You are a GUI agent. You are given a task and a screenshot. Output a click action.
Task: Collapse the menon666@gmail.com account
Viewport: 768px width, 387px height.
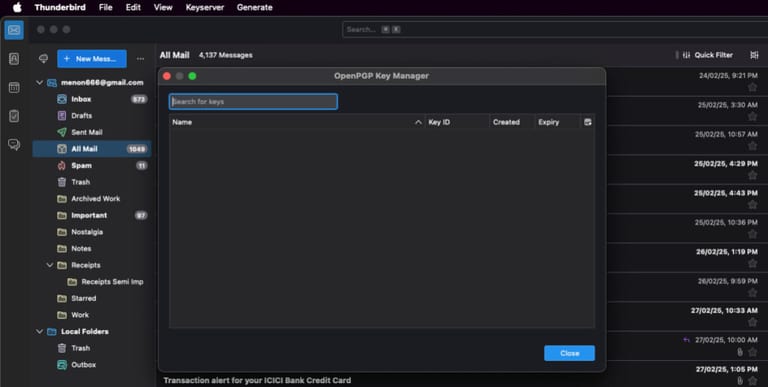click(x=40, y=83)
